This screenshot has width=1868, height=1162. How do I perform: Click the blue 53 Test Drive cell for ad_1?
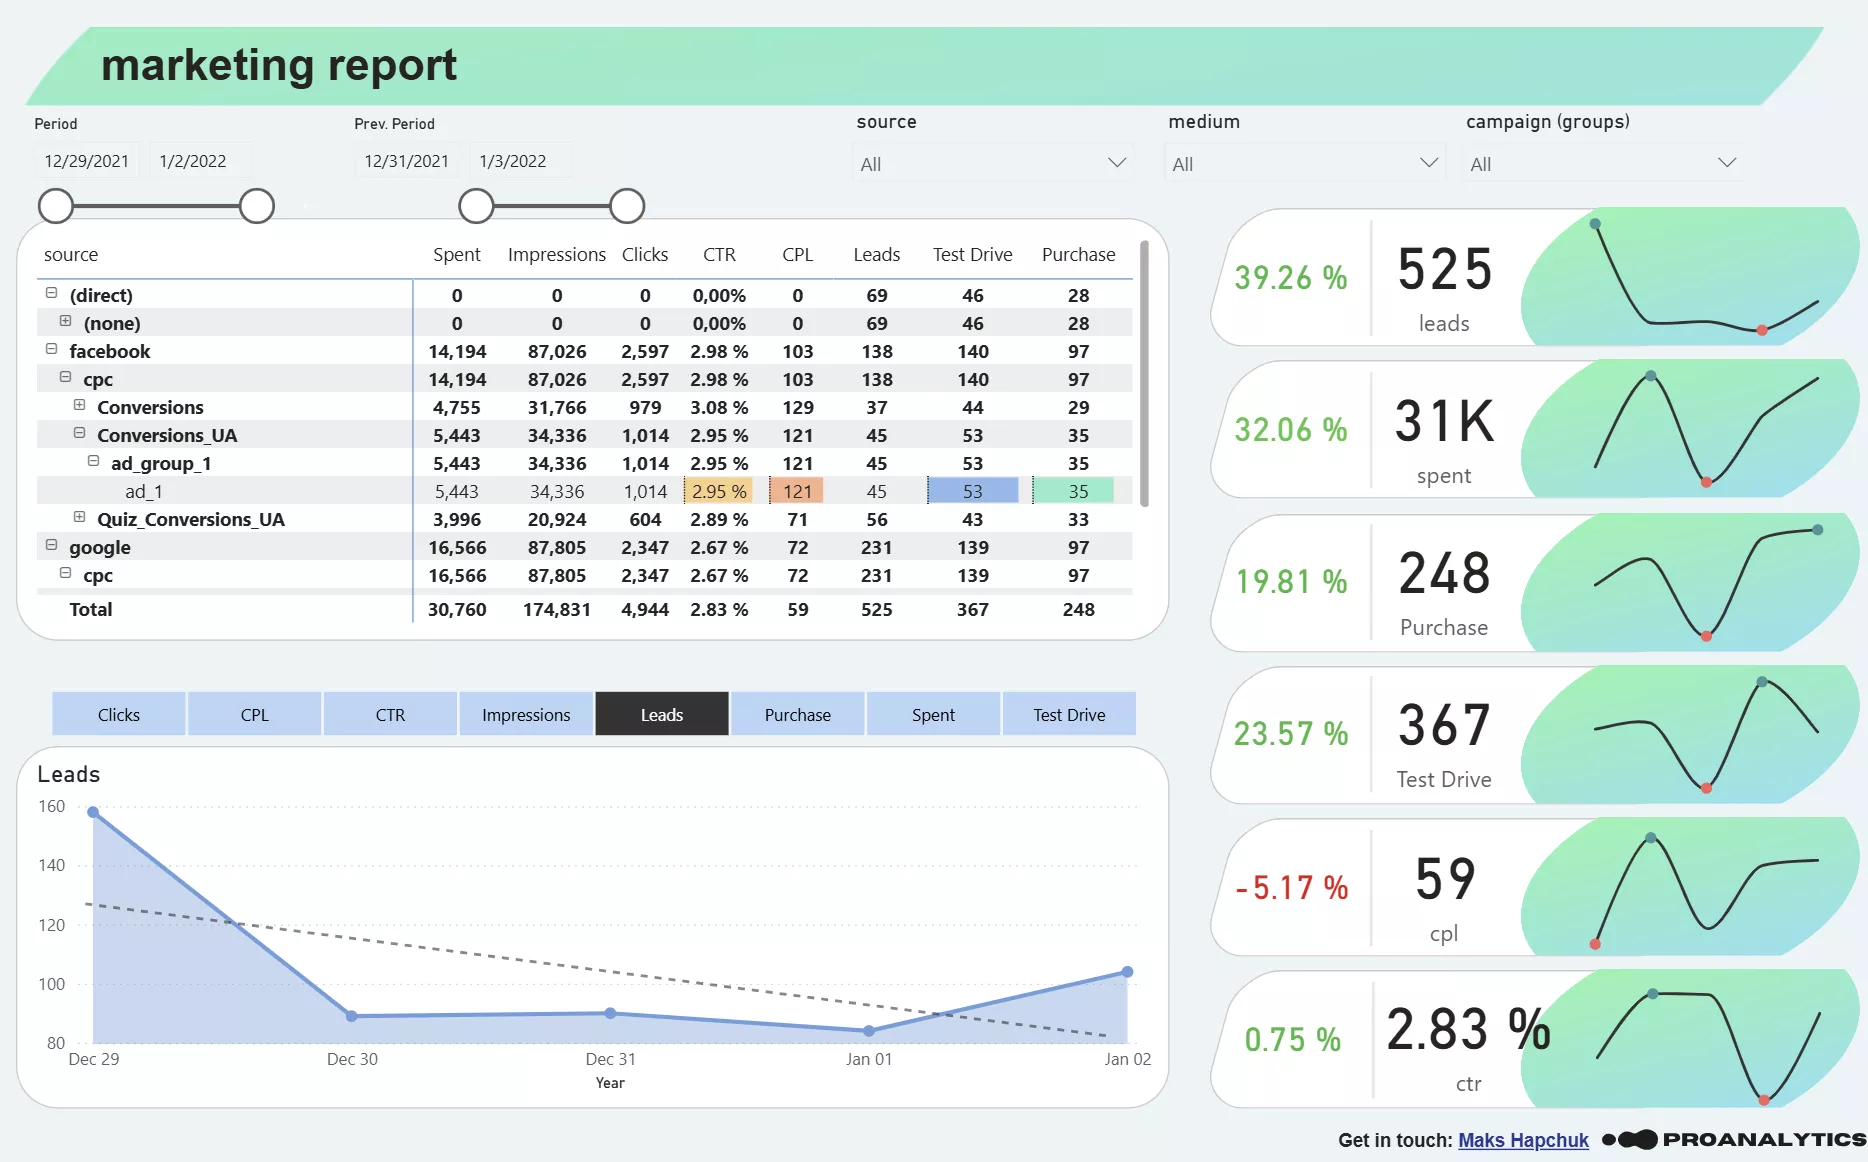pos(973,491)
